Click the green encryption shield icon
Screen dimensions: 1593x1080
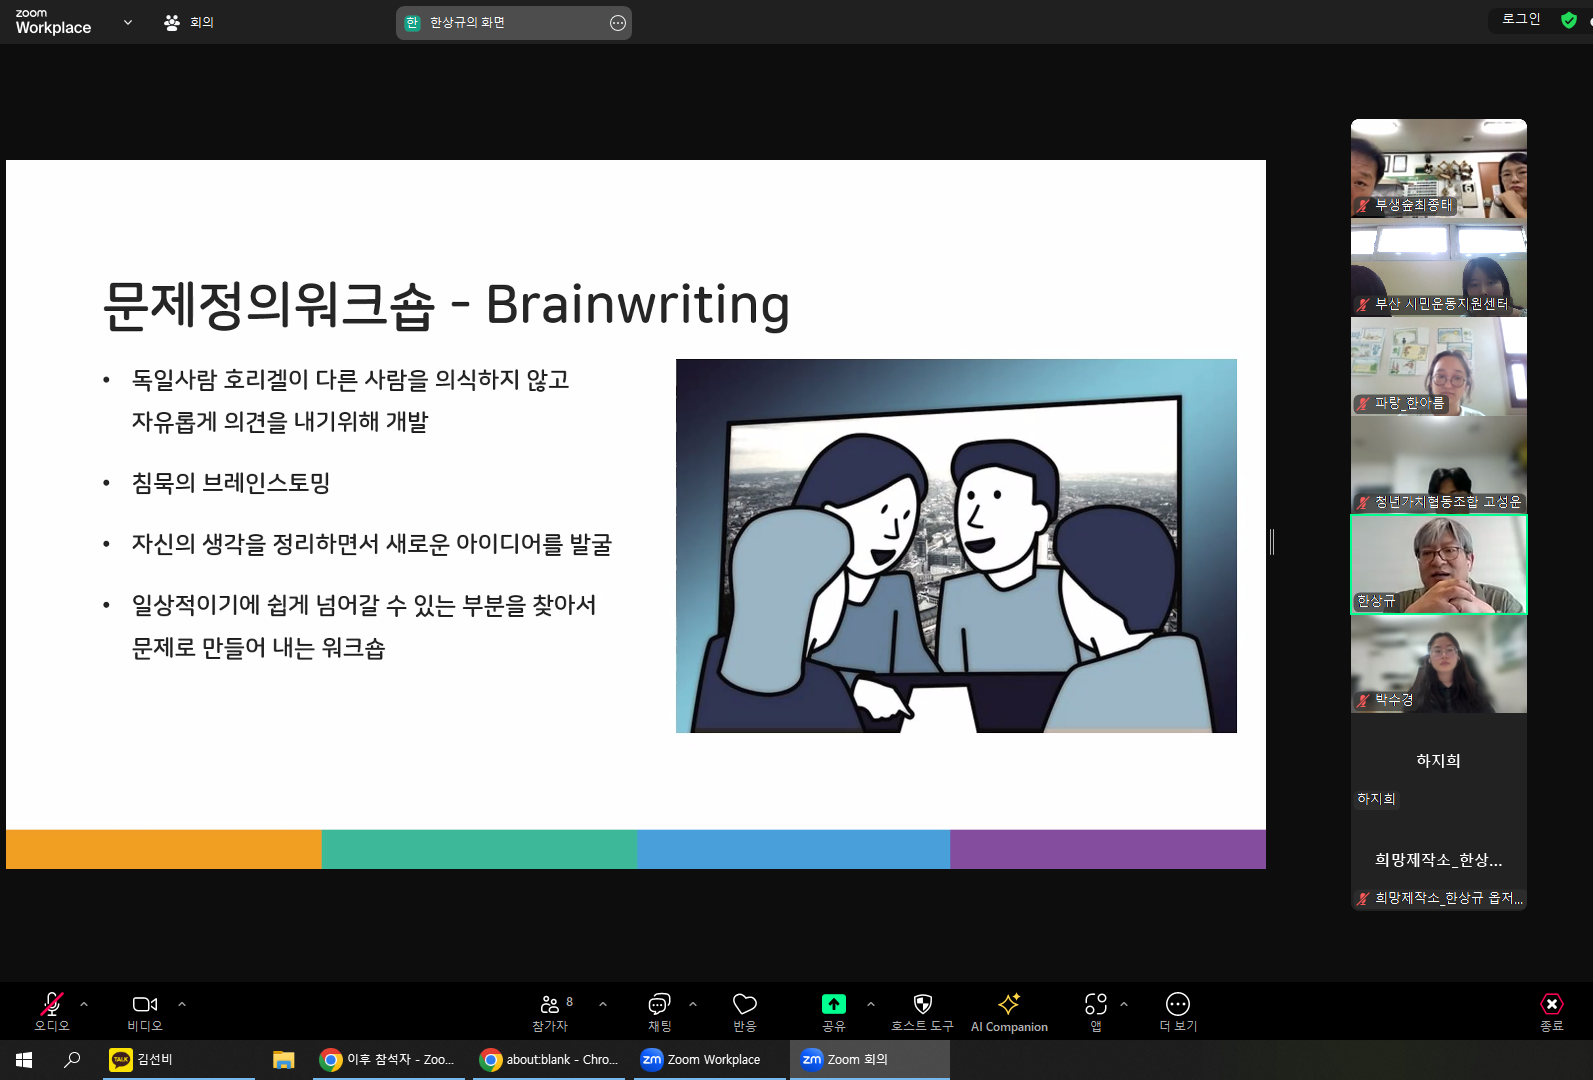click(1569, 20)
